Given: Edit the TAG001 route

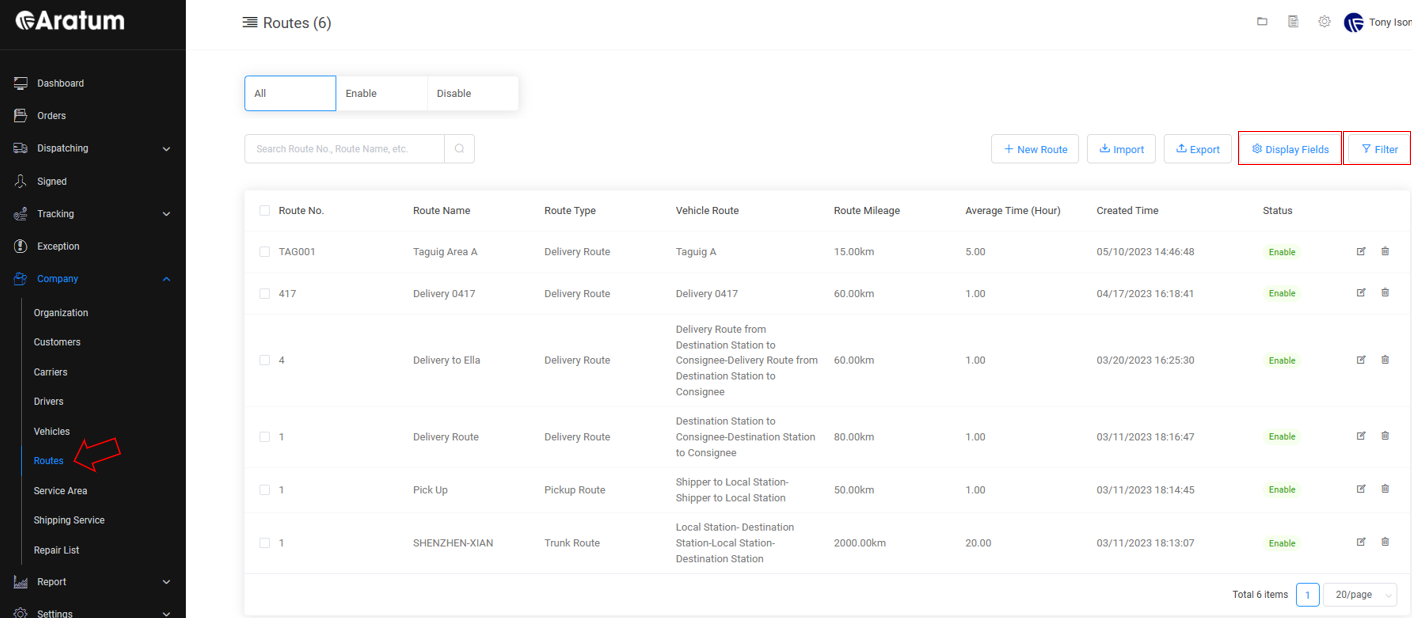Looking at the screenshot, I should tap(1361, 251).
